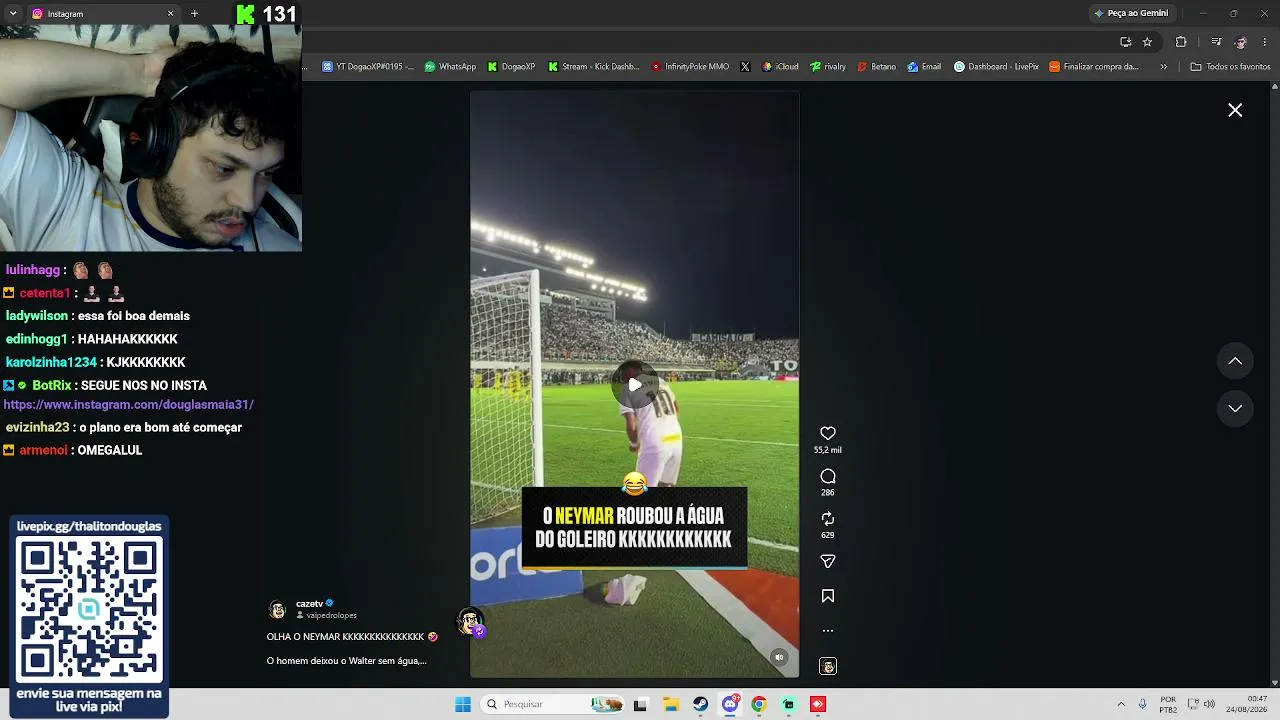Open the network and volume quick settings

[x=1200, y=704]
